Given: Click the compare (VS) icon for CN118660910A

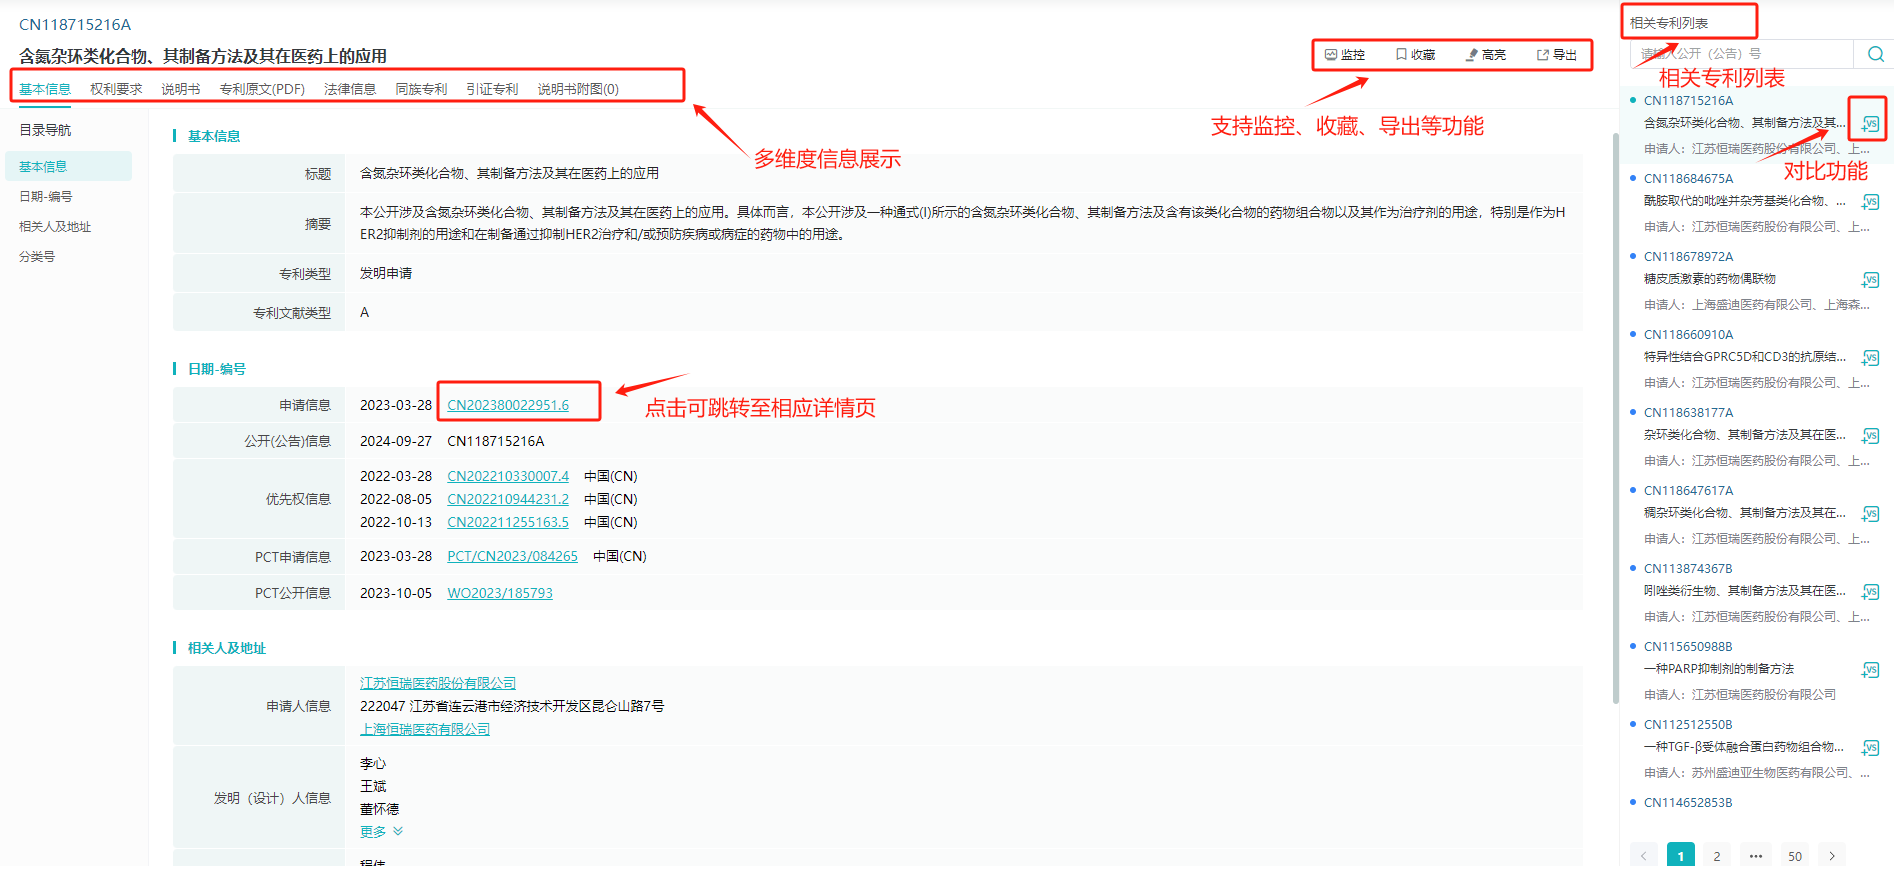Looking at the screenshot, I should (x=1870, y=358).
